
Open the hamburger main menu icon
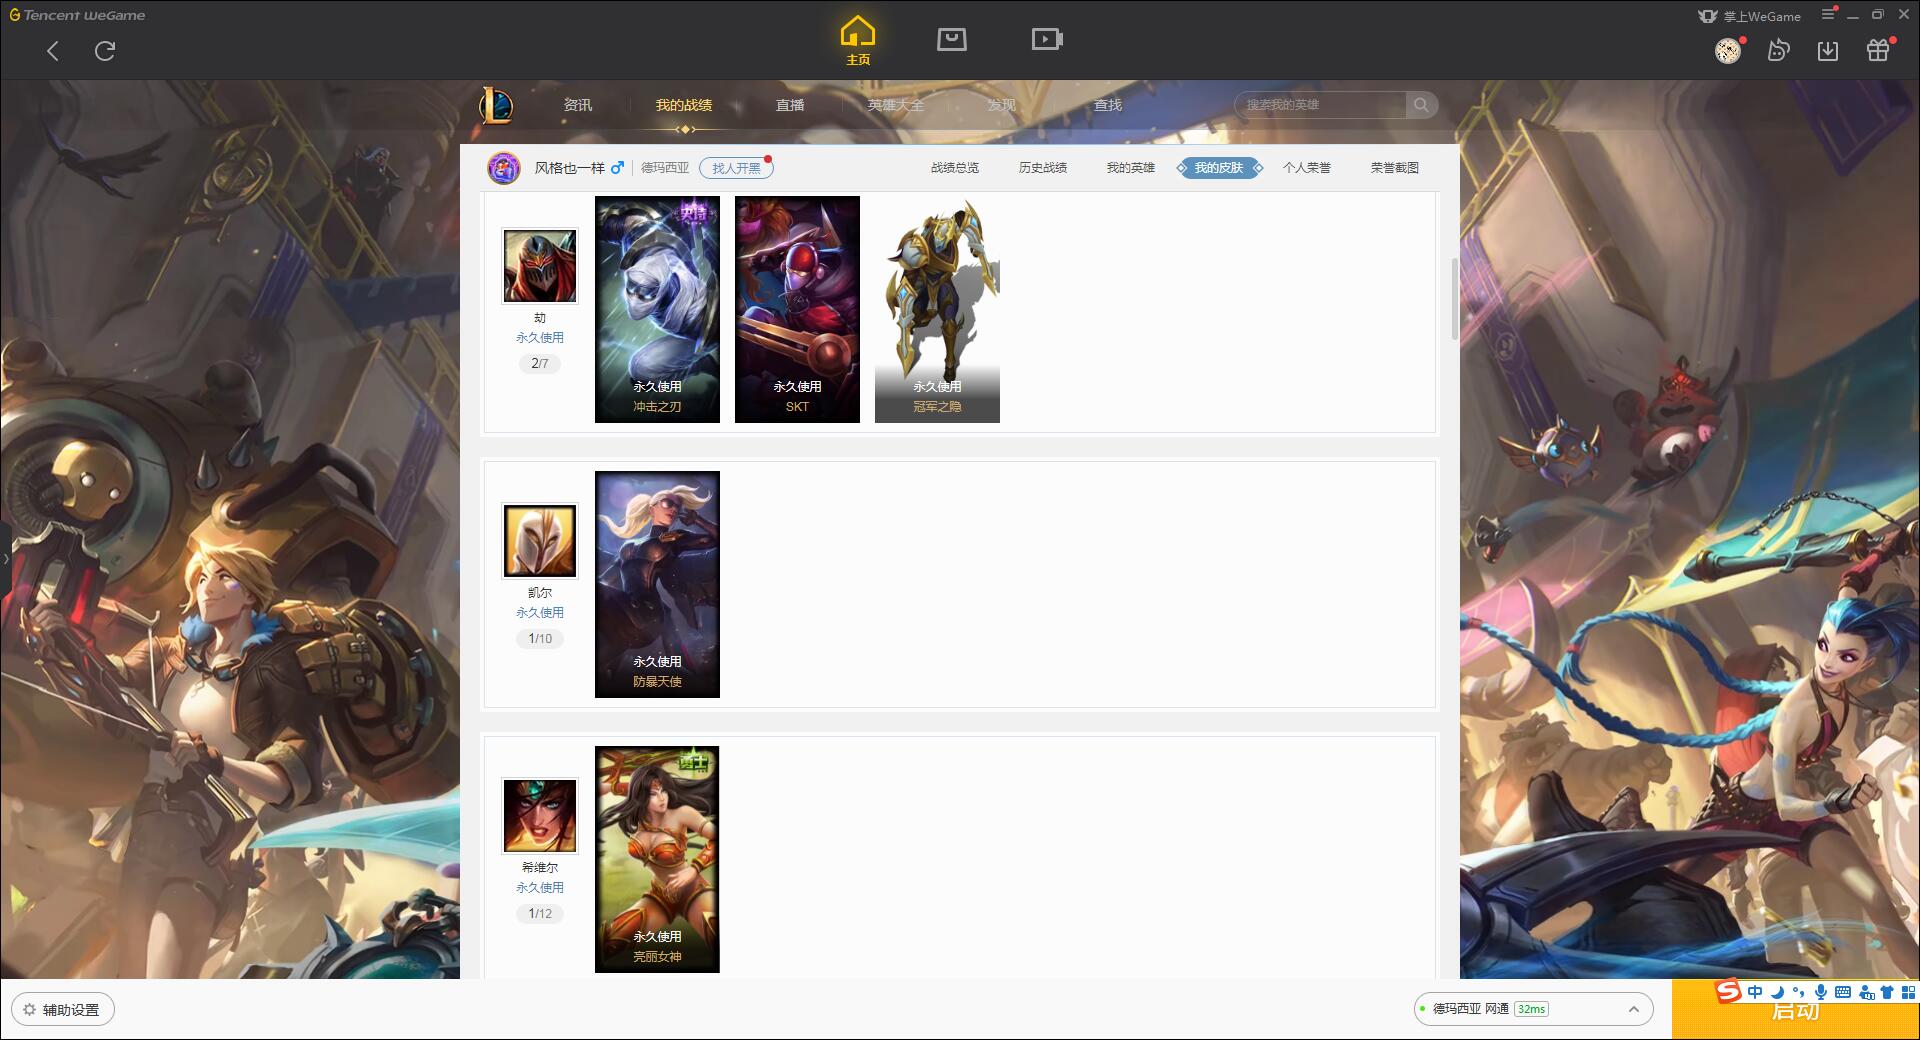1828,14
